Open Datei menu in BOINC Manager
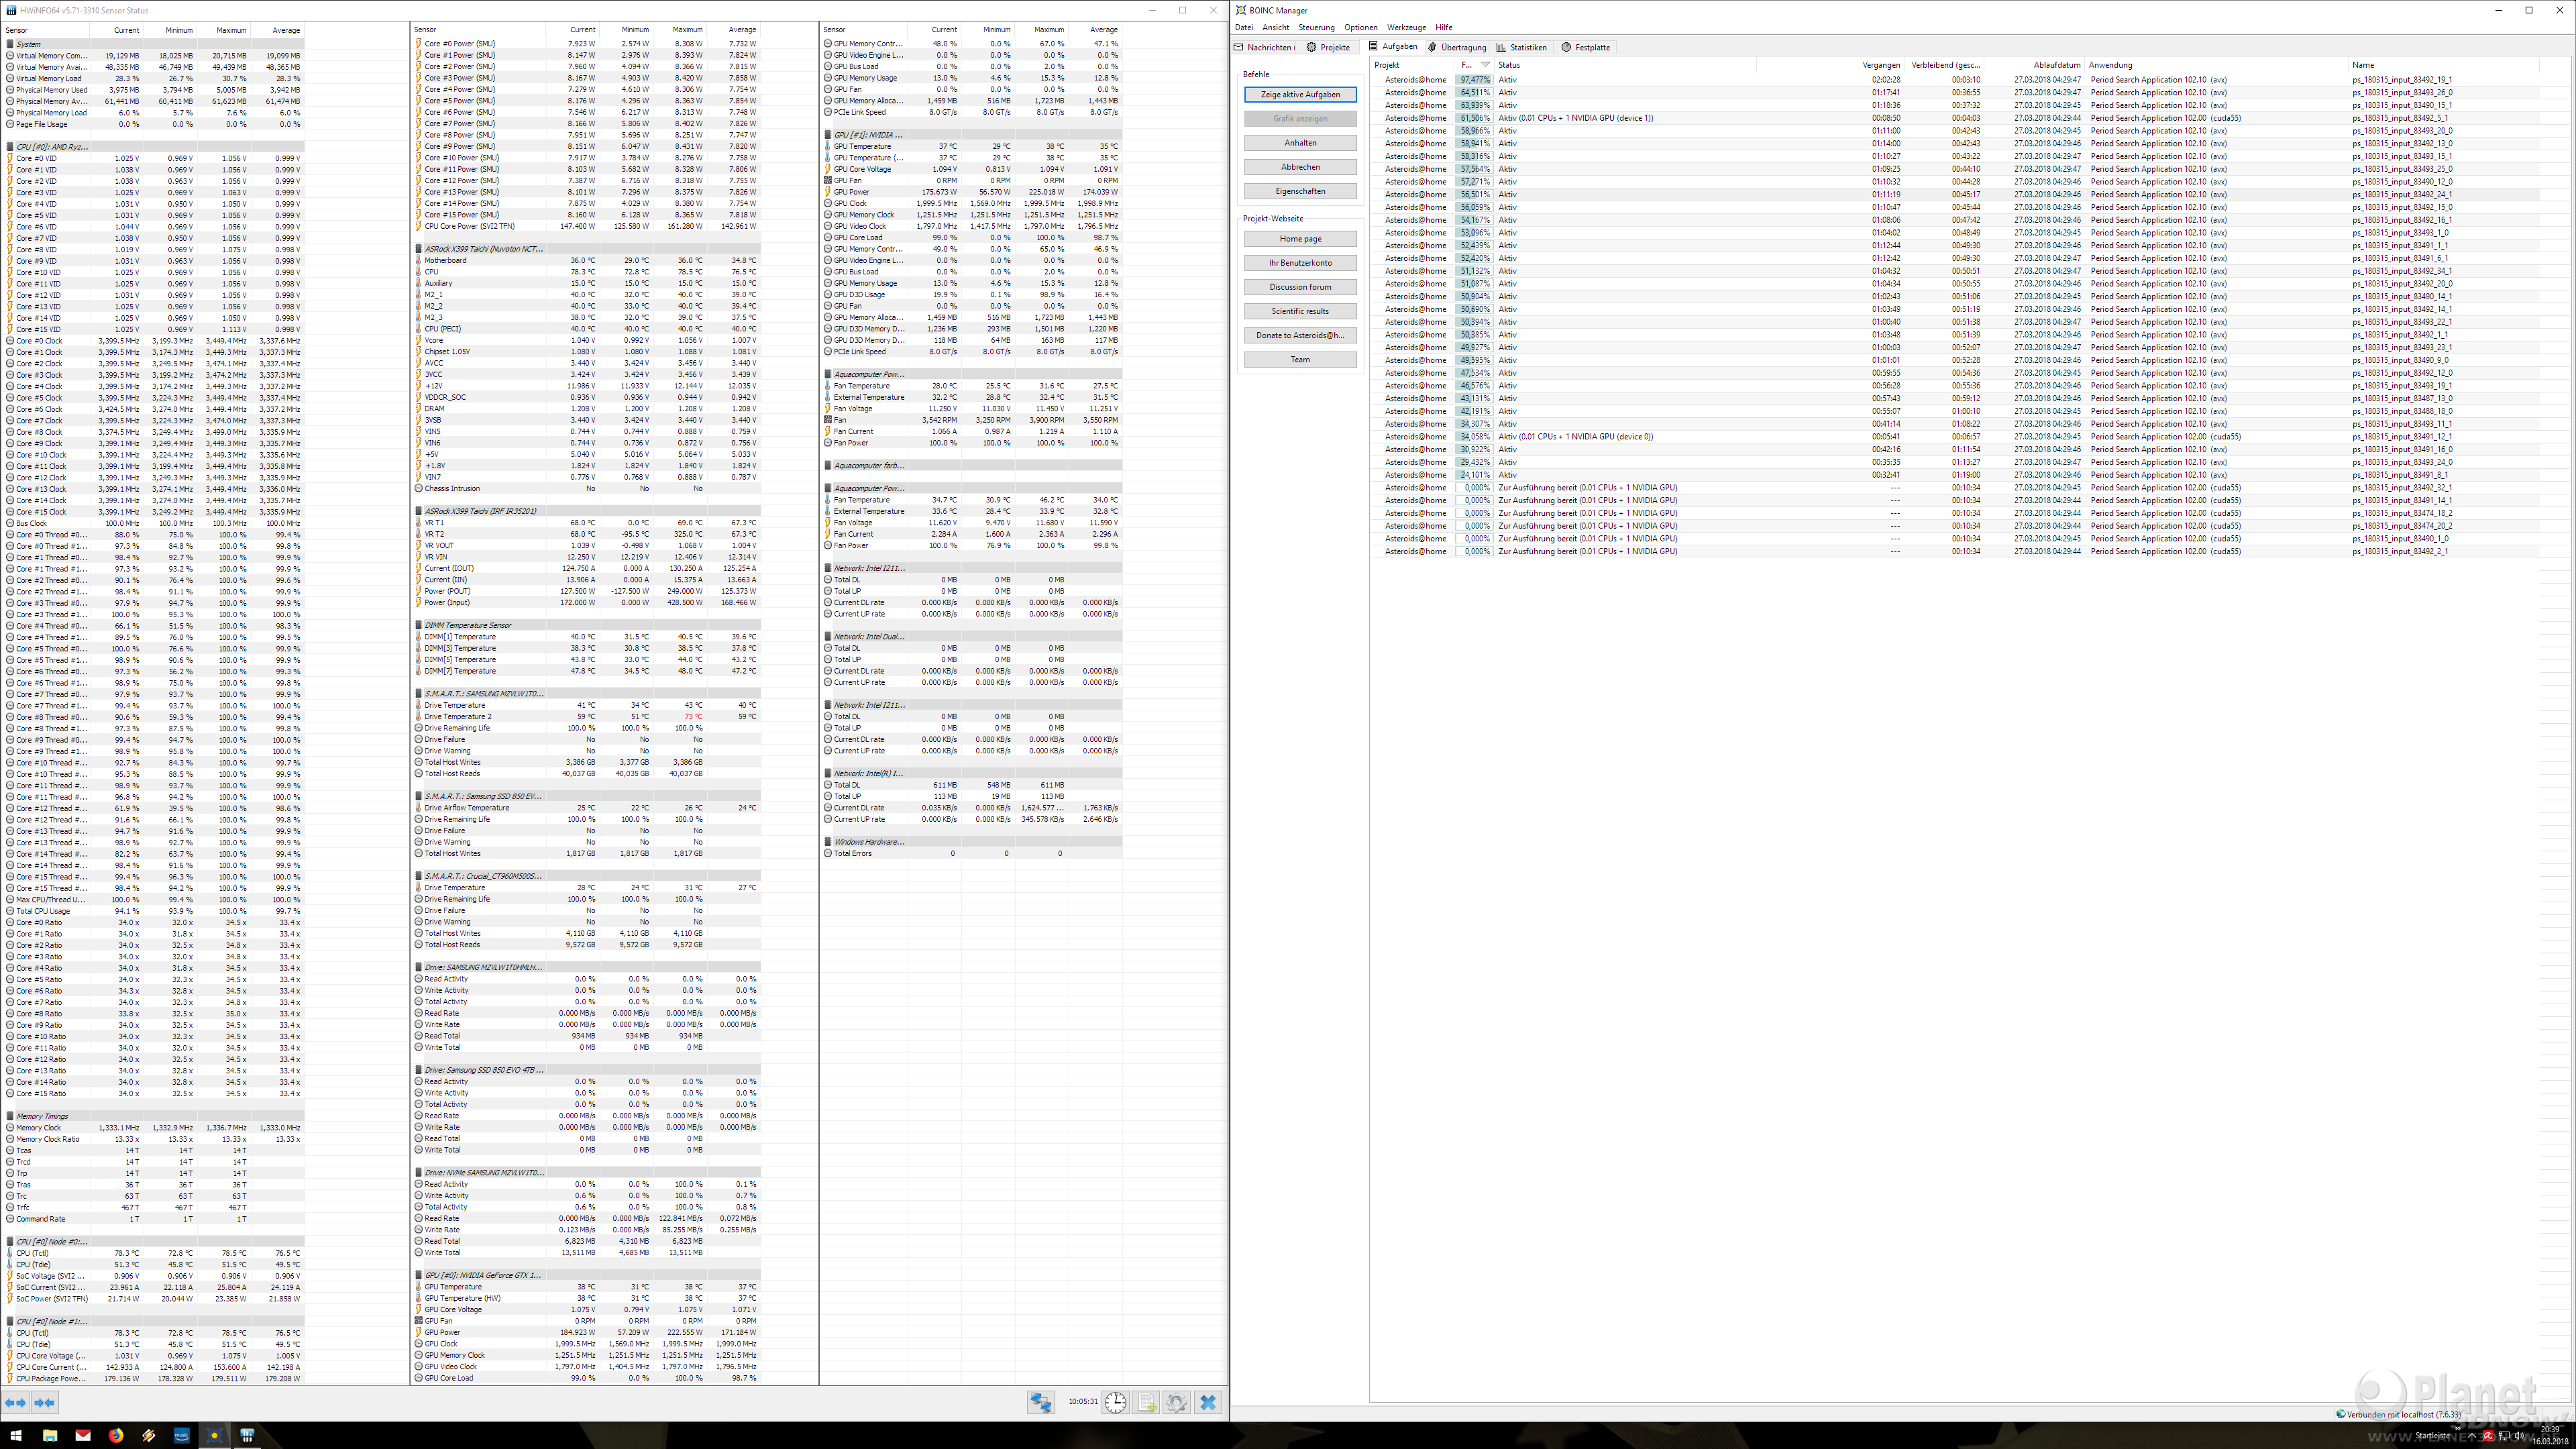 click(x=1244, y=27)
